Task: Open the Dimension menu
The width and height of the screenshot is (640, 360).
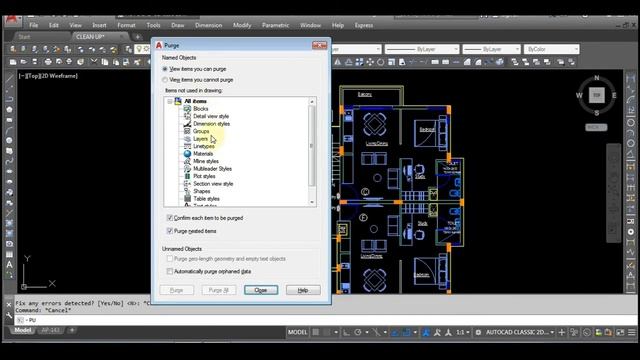Action: tap(209, 25)
